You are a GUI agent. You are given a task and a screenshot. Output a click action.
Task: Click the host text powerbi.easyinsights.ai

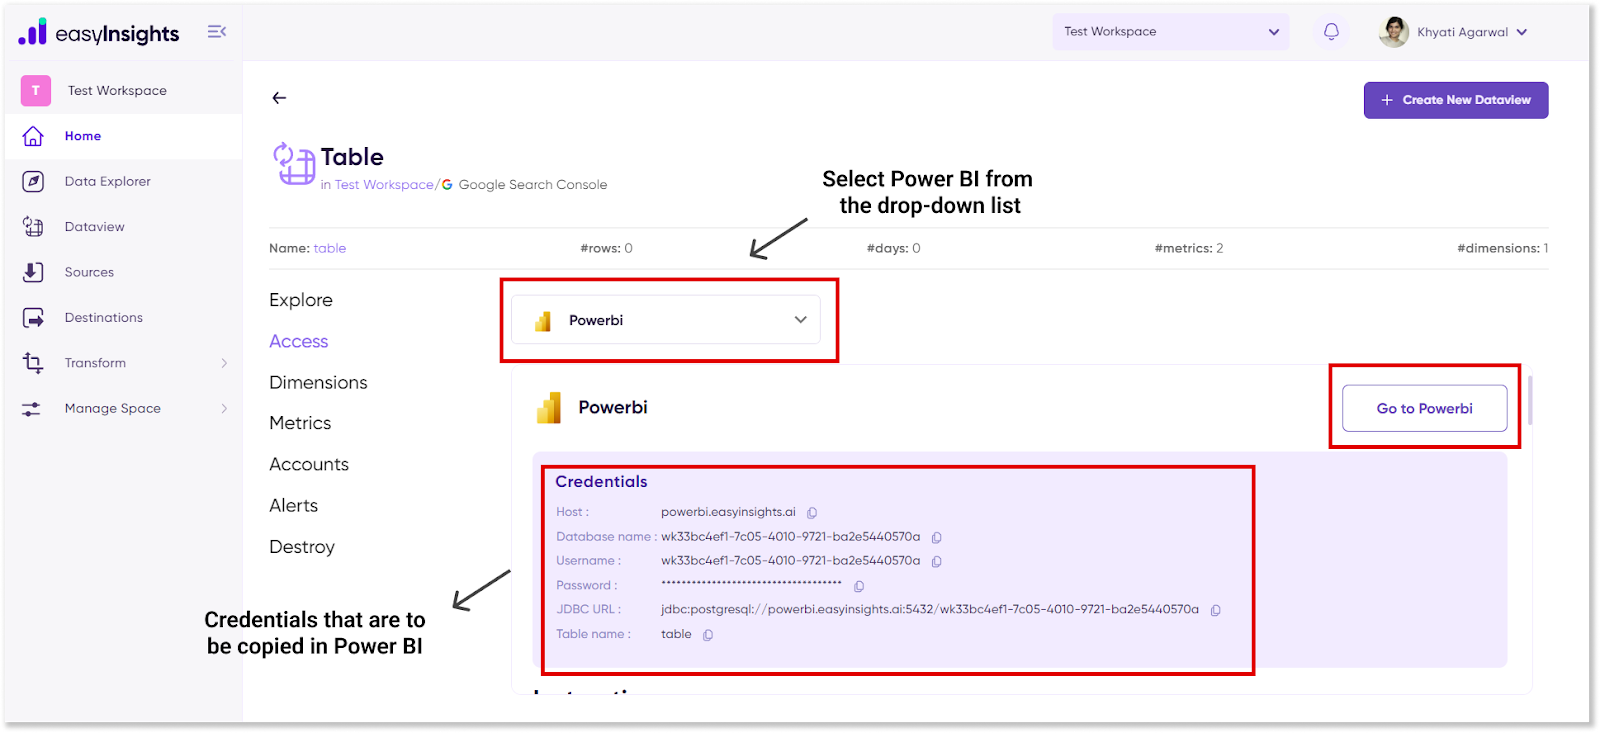click(x=728, y=512)
